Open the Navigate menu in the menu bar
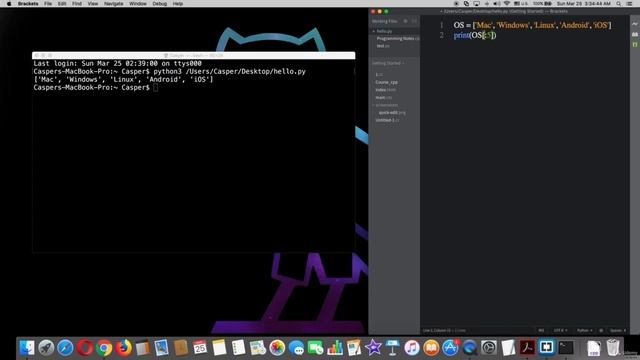The width and height of the screenshot is (640, 360). [x=113, y=4]
